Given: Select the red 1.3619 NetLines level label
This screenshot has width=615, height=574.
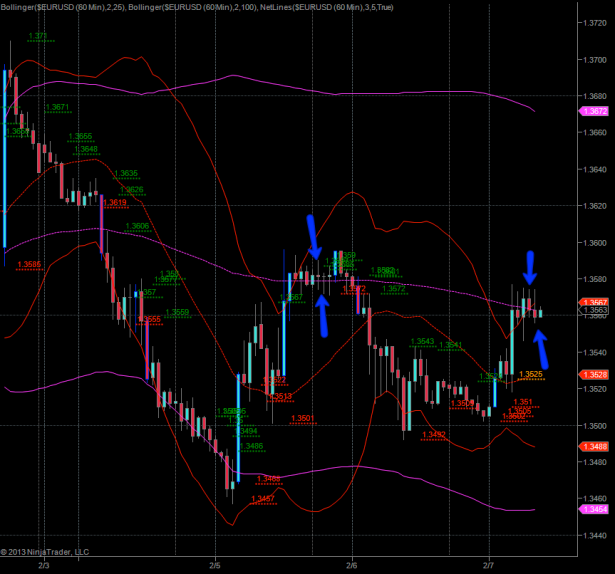Looking at the screenshot, I should (115, 203).
